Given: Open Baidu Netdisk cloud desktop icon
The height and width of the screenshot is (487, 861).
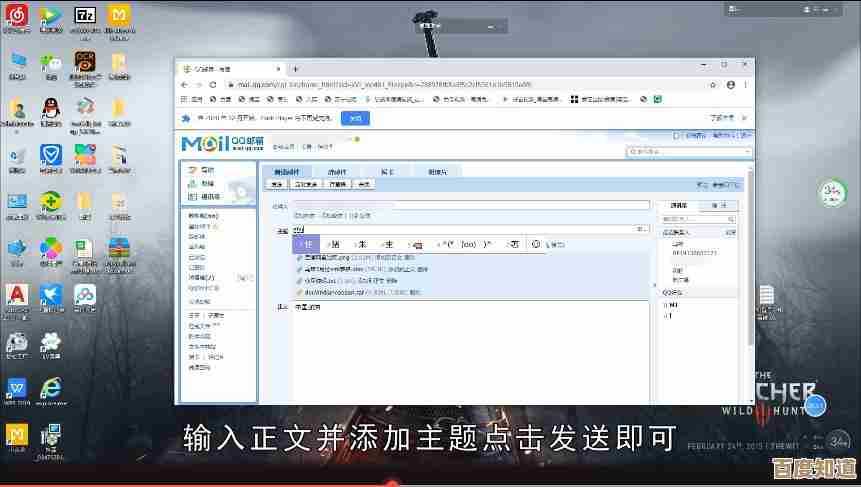Looking at the screenshot, I should (85, 295).
